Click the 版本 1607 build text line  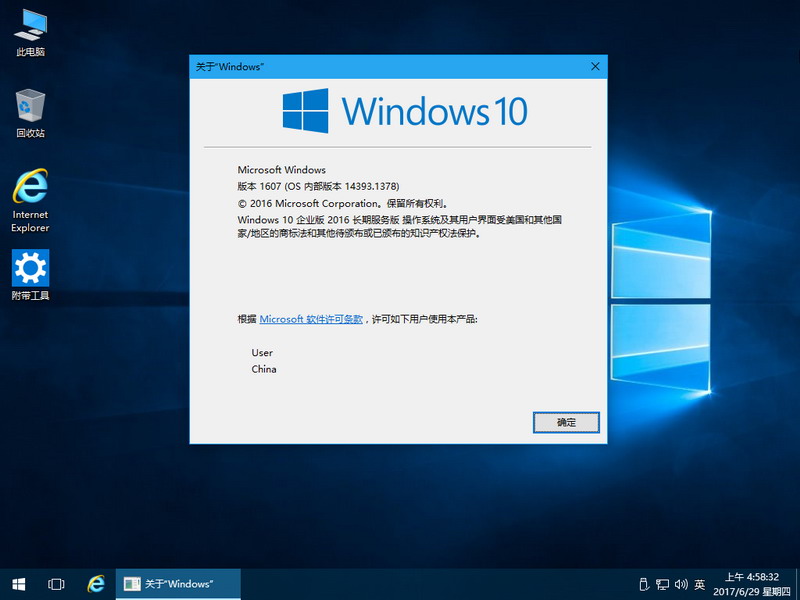[x=318, y=186]
